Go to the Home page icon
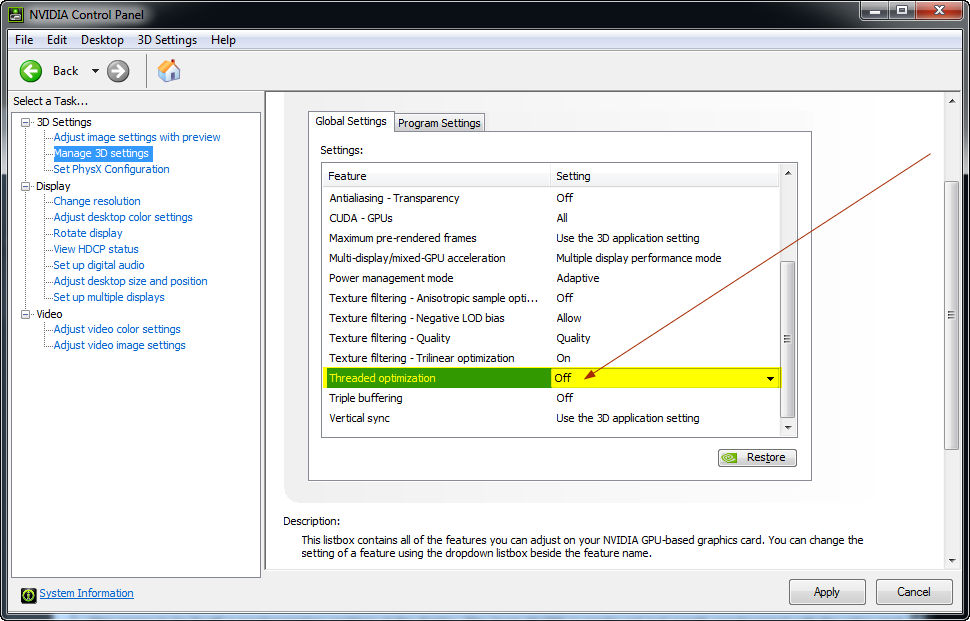The image size is (970, 621). pos(169,71)
